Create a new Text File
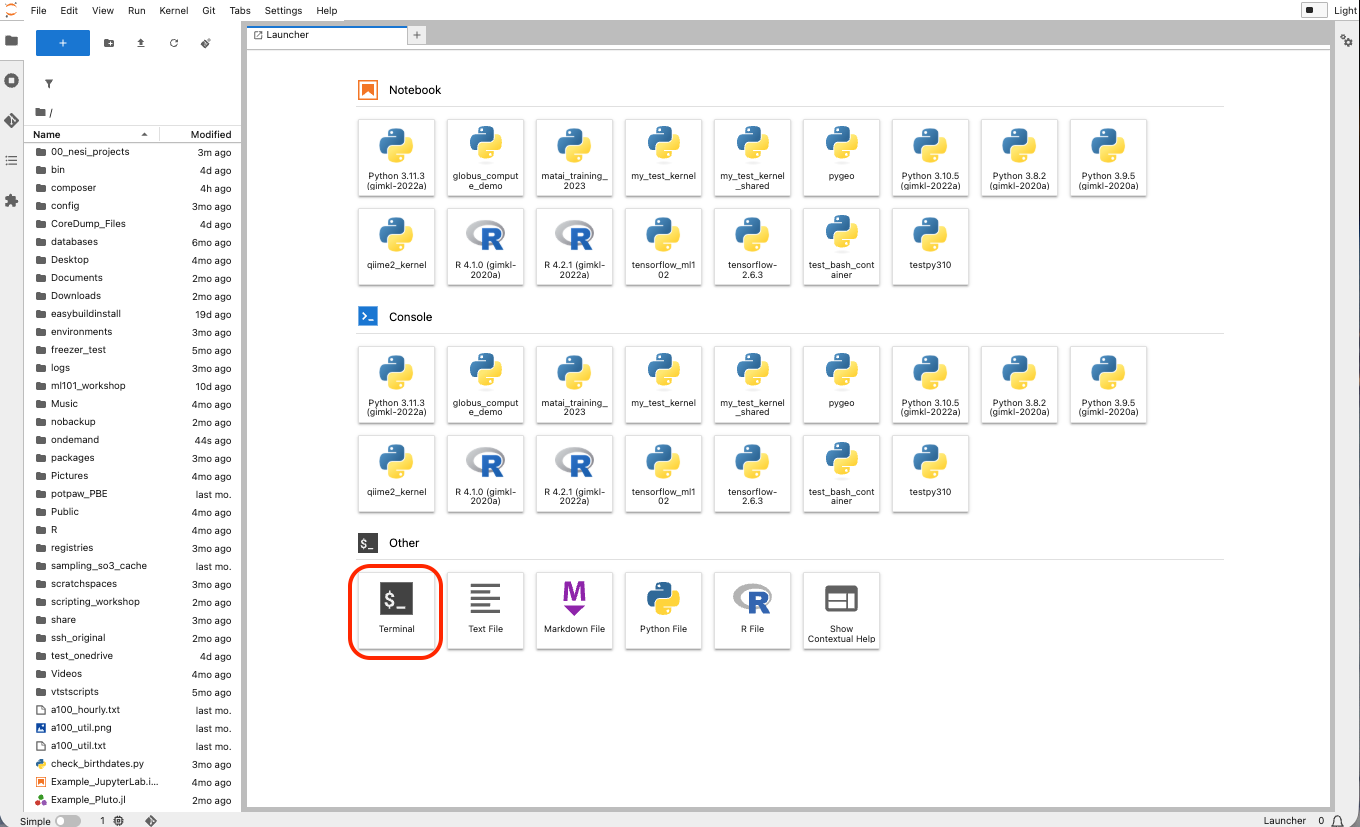The height and width of the screenshot is (827, 1360). point(486,611)
